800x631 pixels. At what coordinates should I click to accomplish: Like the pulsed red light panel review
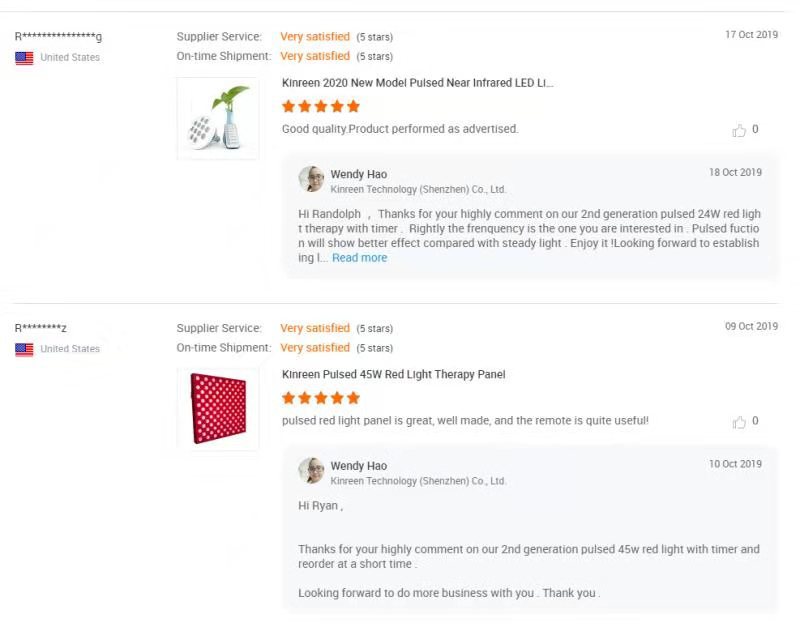(739, 422)
